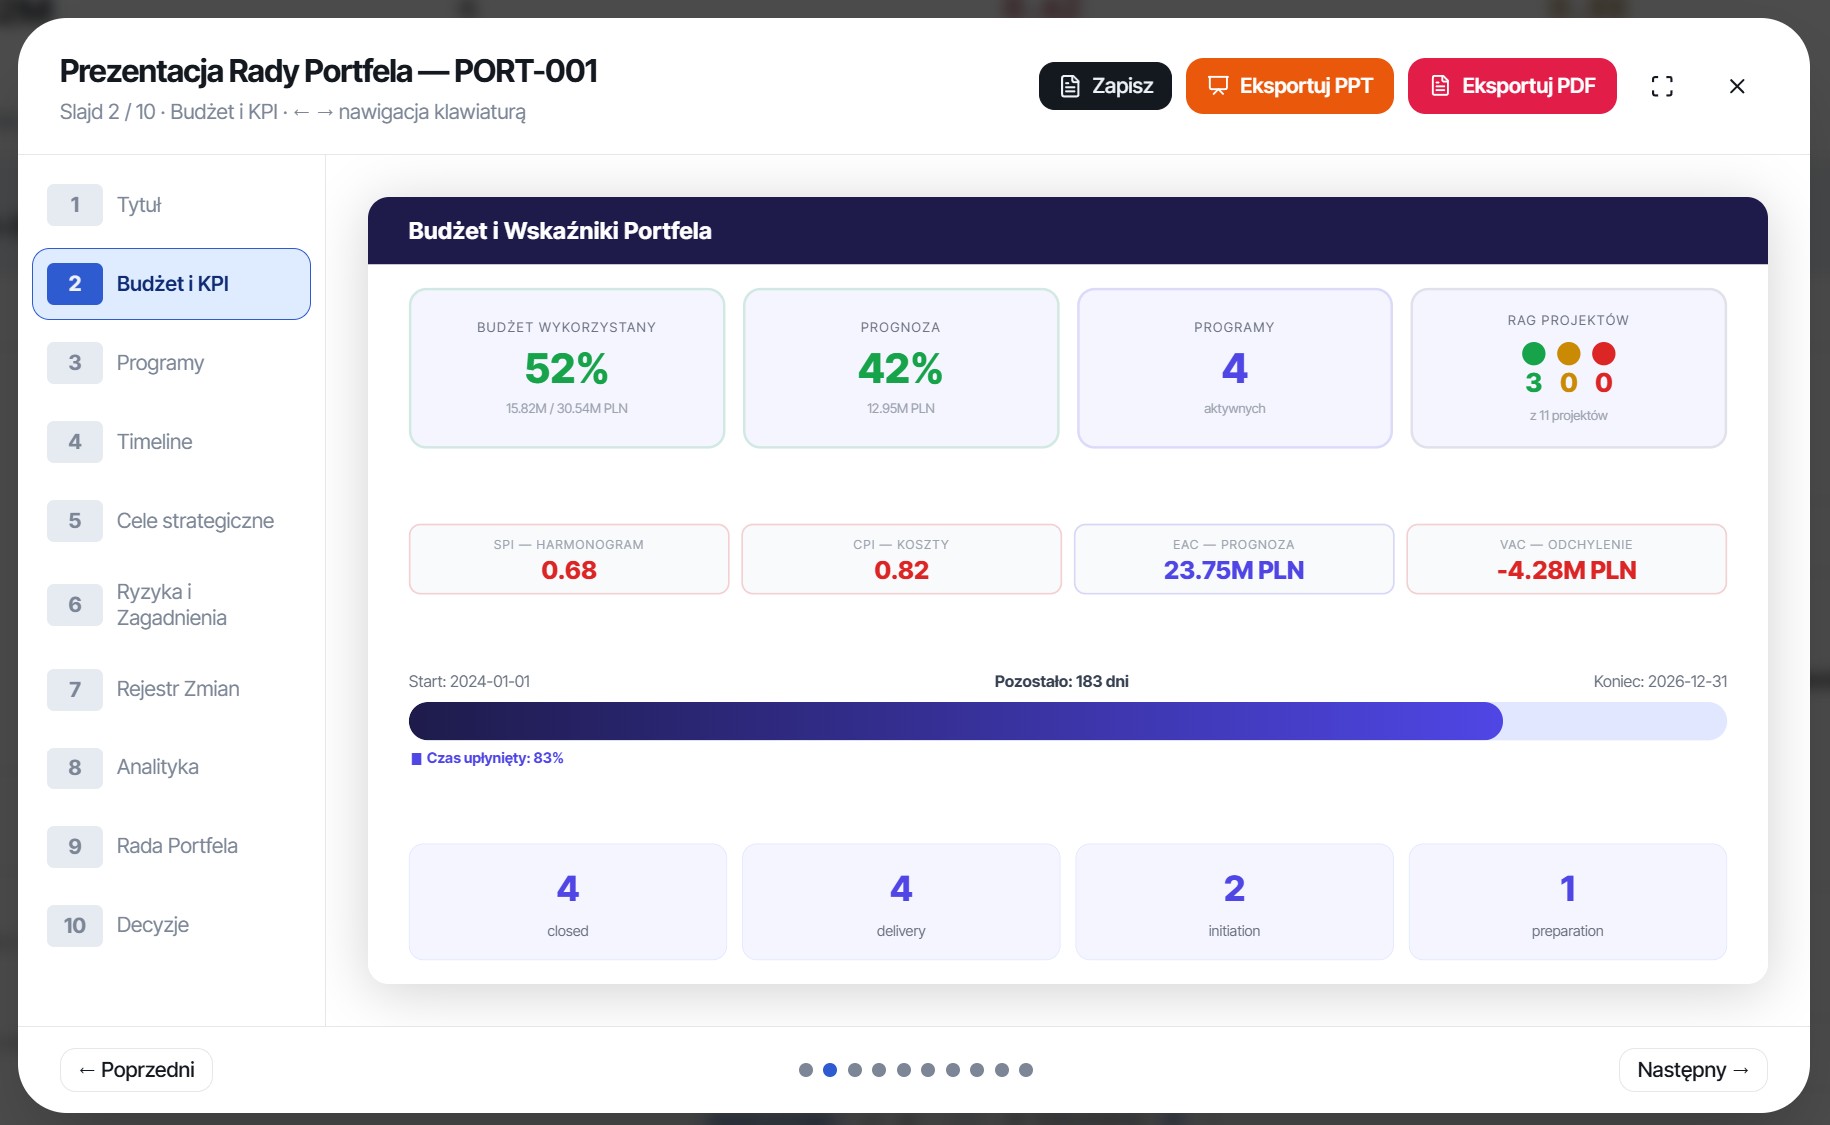The image size is (1830, 1125).
Task: Open slide 10 Decyzje
Action: (171, 925)
